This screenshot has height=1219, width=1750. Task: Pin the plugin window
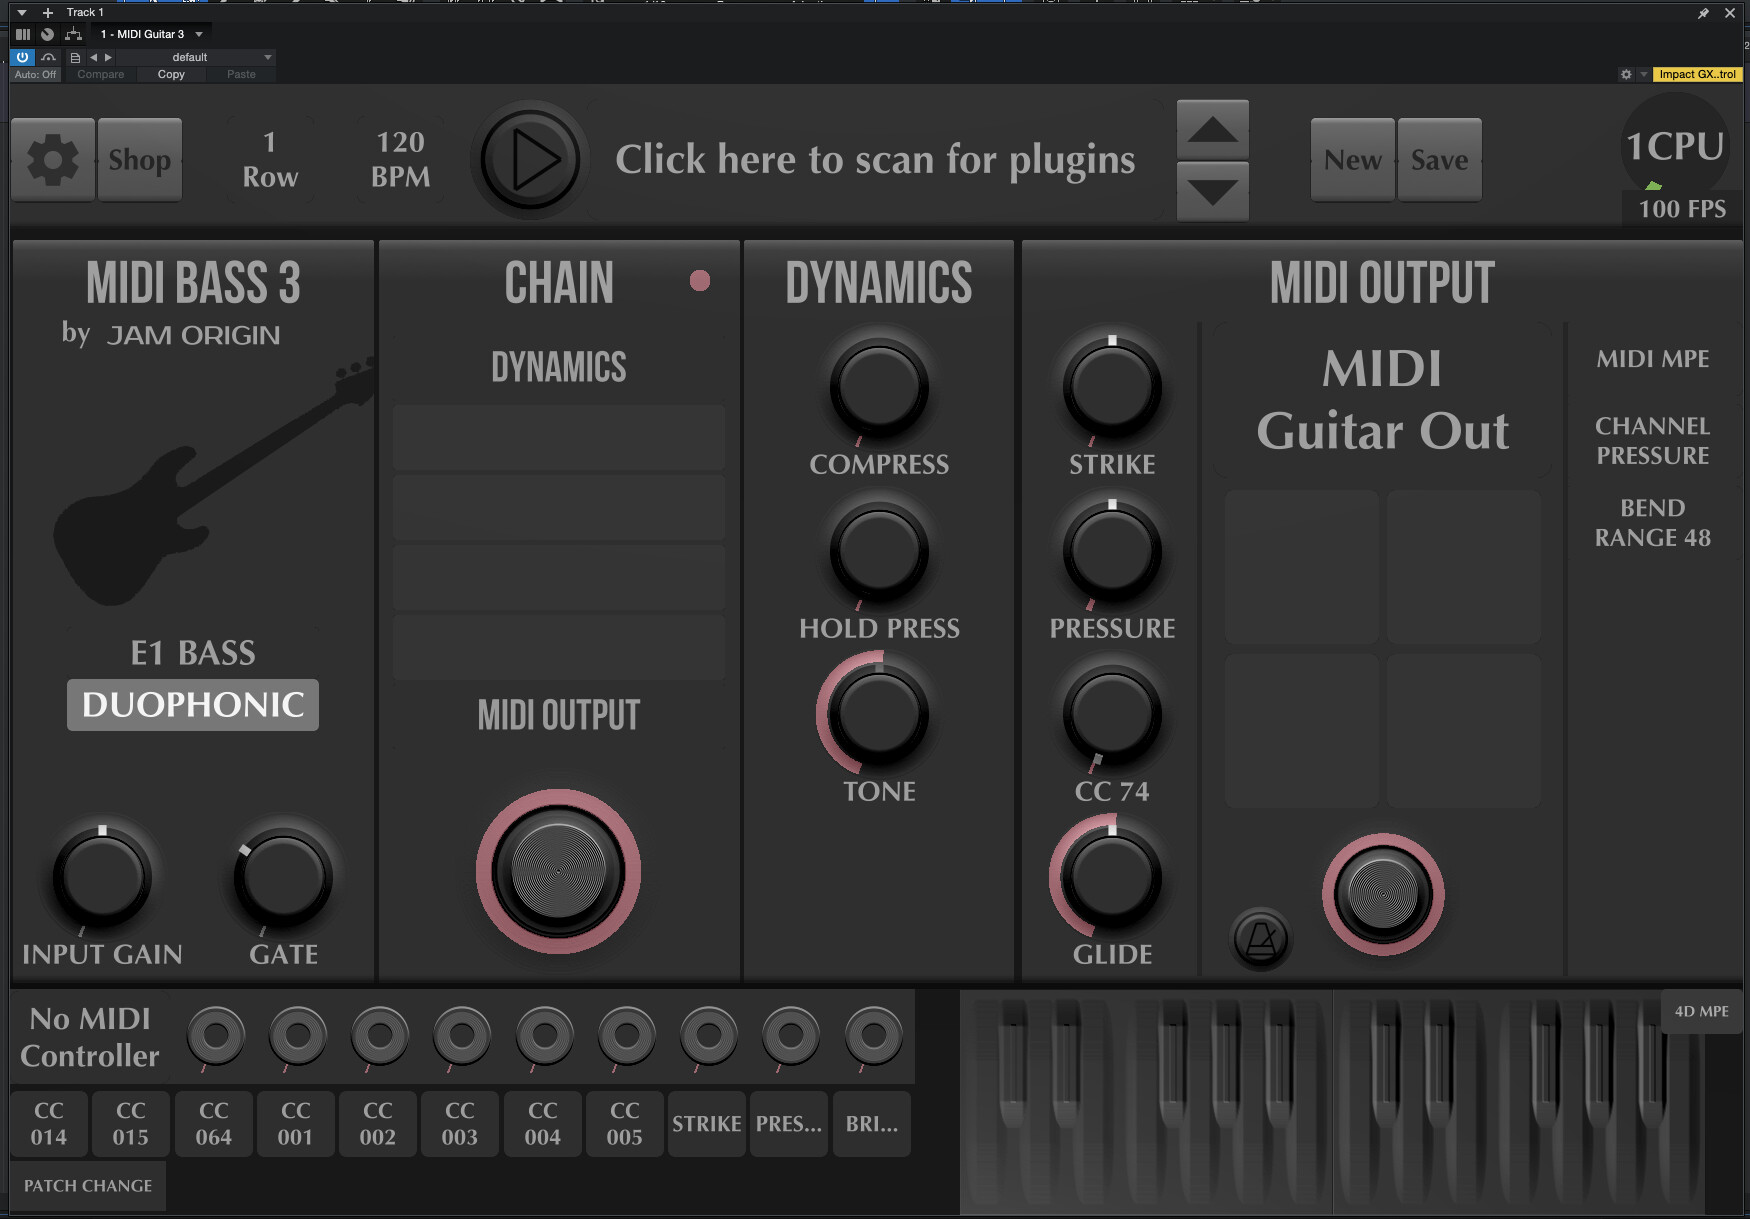pyautogui.click(x=1703, y=13)
